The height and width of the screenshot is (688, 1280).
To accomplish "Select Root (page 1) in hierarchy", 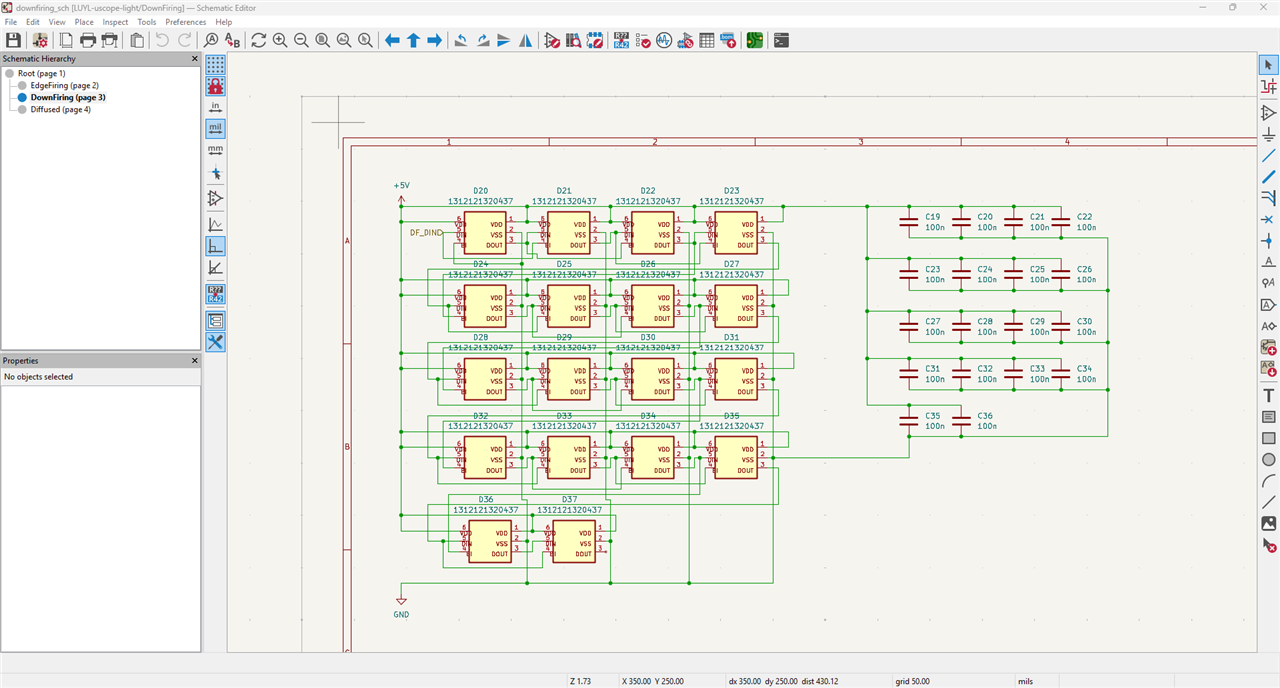I will coord(41,73).
